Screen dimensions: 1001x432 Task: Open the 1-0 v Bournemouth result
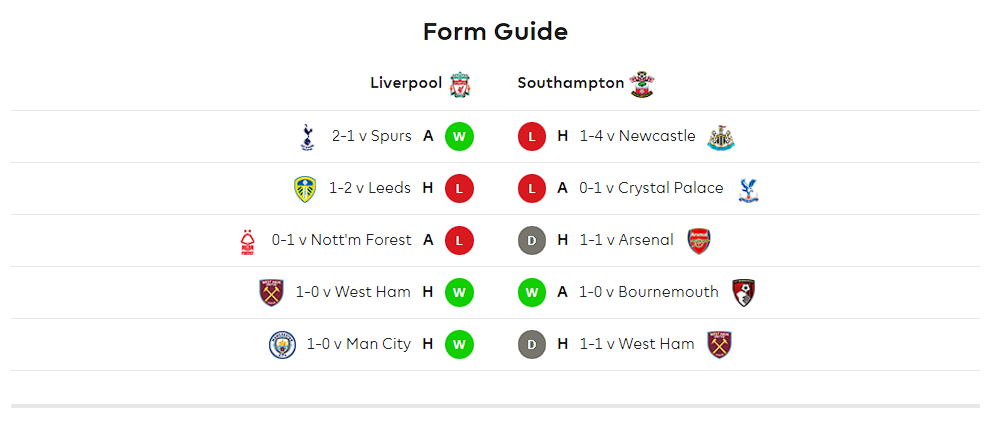click(x=649, y=292)
